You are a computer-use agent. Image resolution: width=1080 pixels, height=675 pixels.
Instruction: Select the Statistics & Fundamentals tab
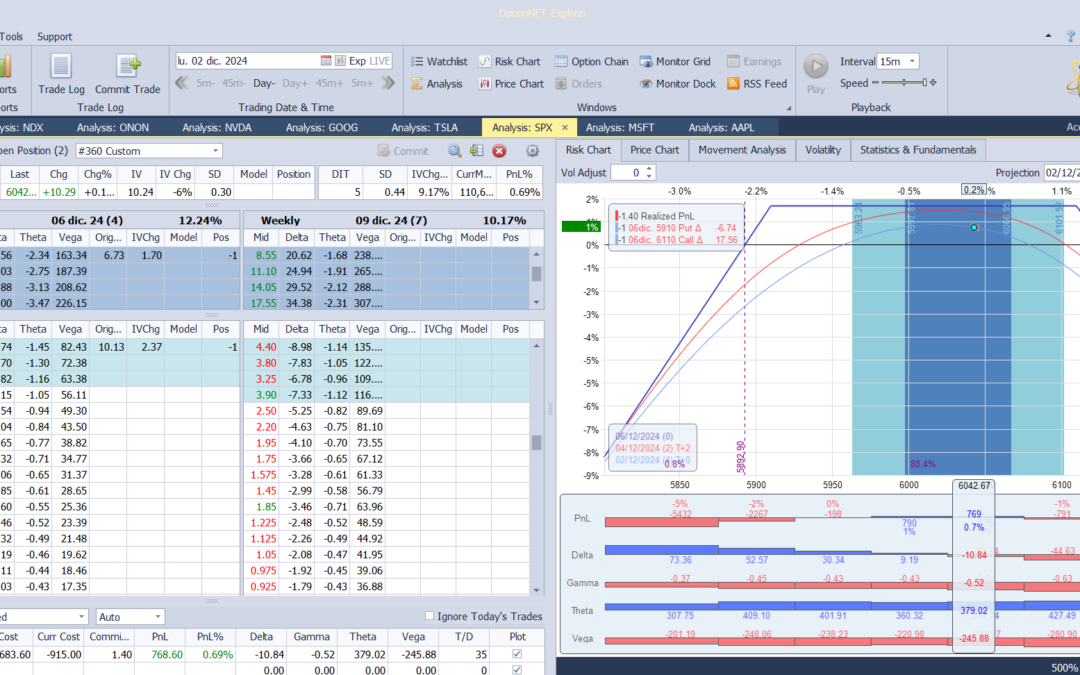coord(918,150)
